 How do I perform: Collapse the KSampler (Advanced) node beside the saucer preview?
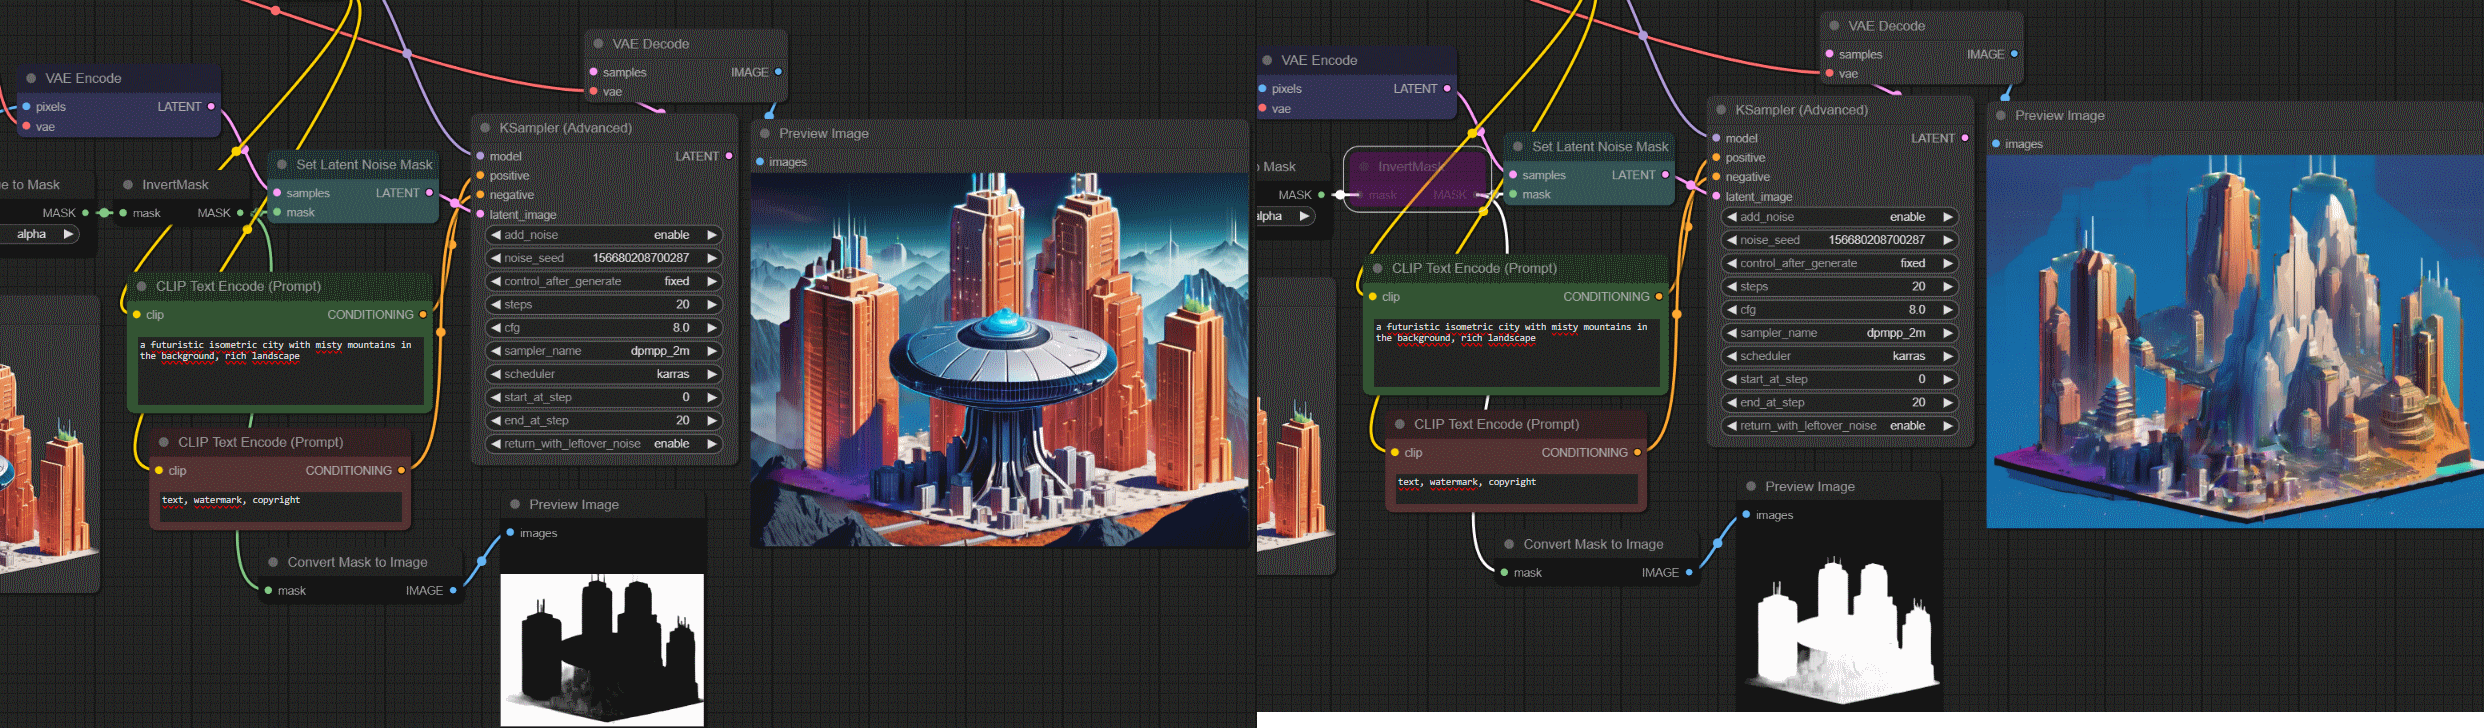[485, 128]
